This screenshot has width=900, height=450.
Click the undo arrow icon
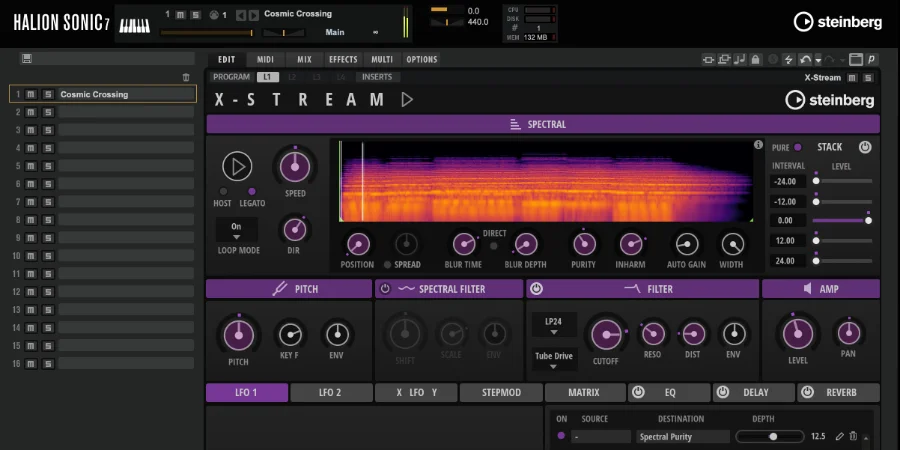click(805, 59)
